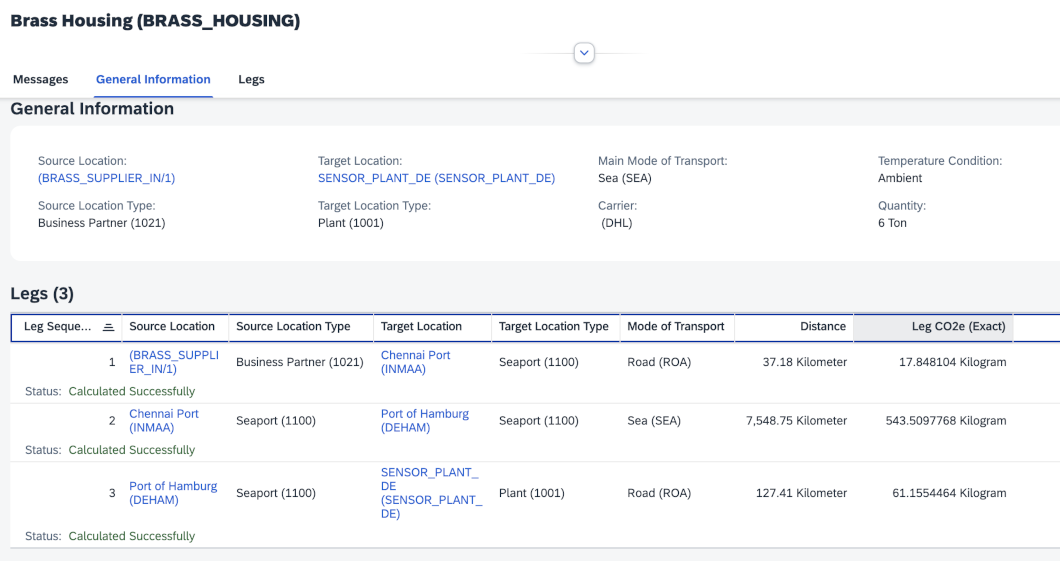The height and width of the screenshot is (561, 1060).
Task: Select the General Information tab
Action: pos(153,80)
